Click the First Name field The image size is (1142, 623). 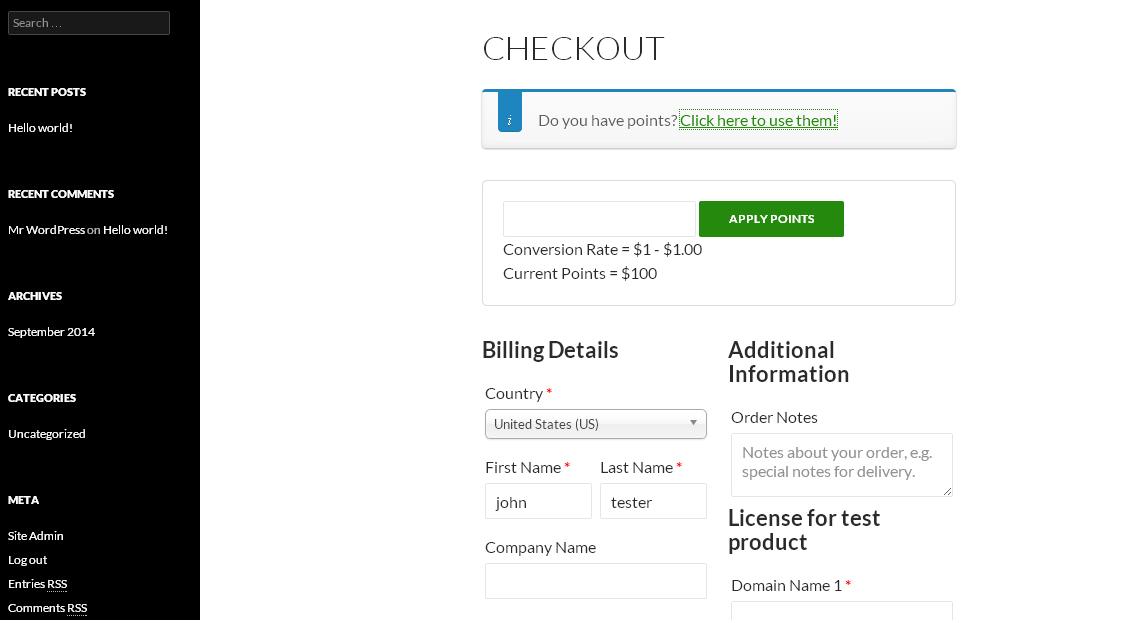tap(538, 501)
